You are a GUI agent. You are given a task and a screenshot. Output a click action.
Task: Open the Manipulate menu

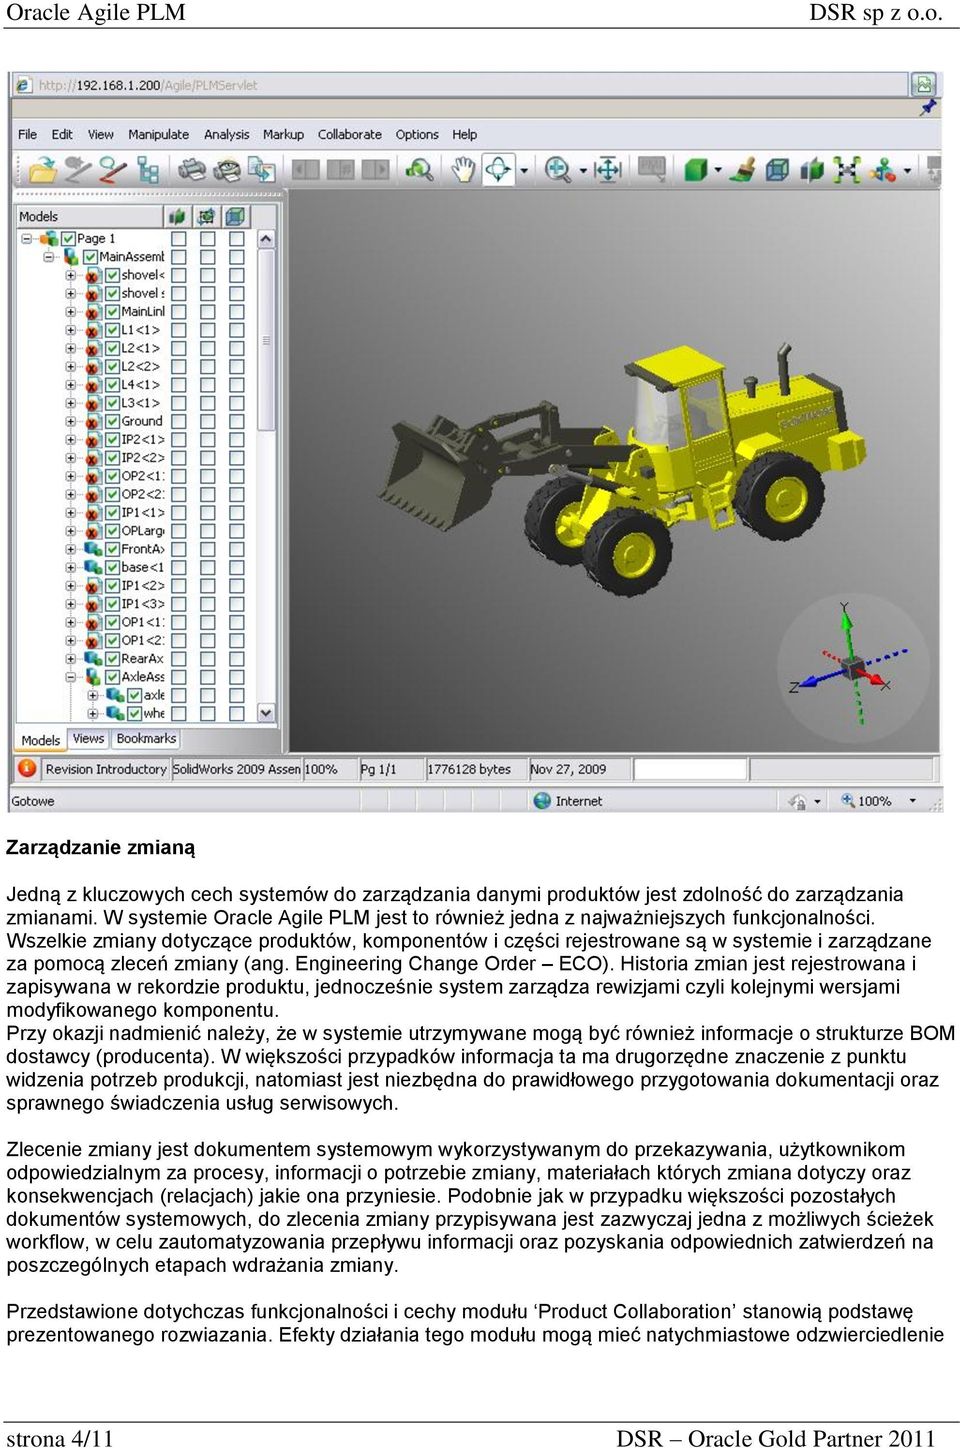158,134
